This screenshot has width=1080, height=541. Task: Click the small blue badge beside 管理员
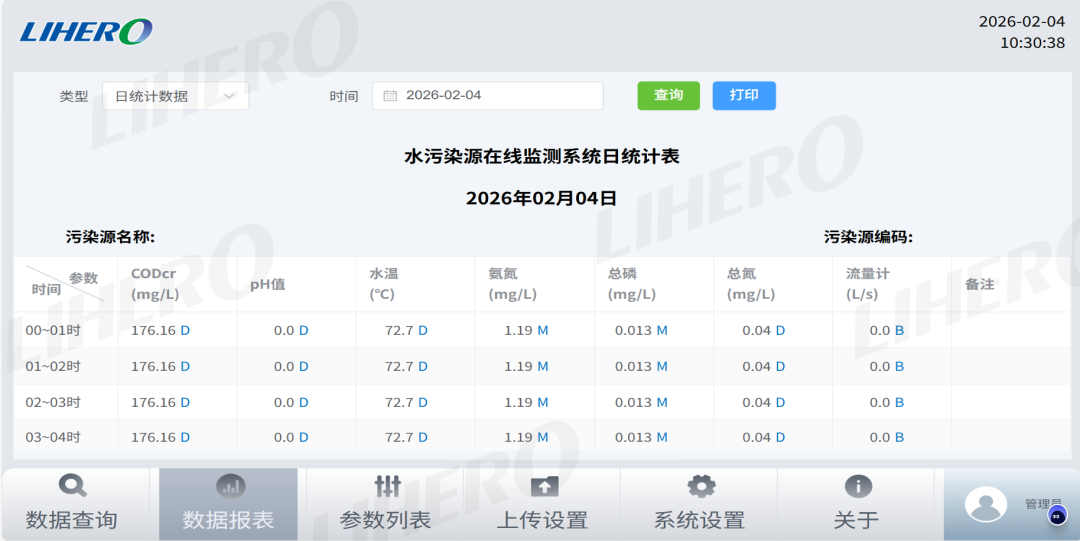click(x=1057, y=516)
